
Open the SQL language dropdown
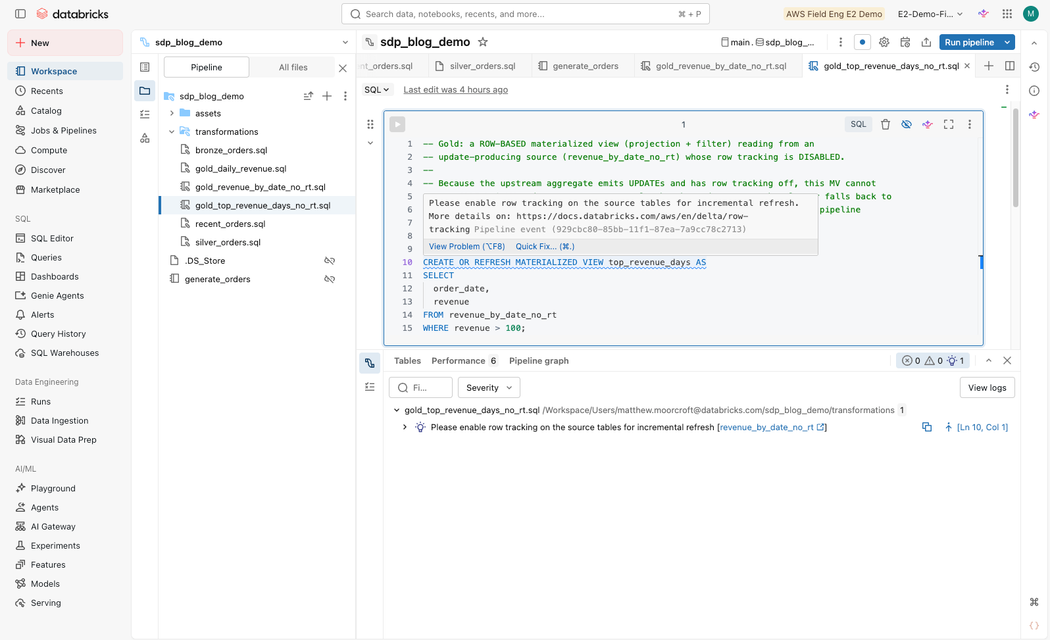coord(376,89)
